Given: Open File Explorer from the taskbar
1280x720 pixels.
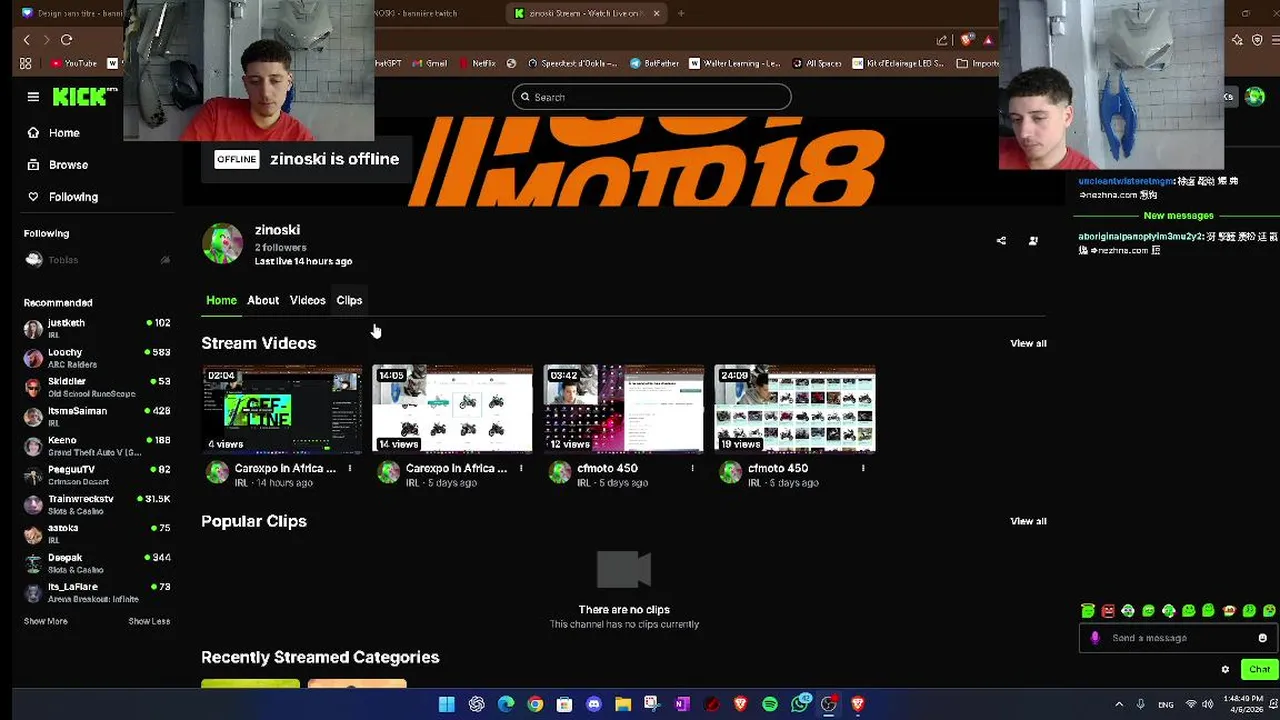Looking at the screenshot, I should point(623,704).
